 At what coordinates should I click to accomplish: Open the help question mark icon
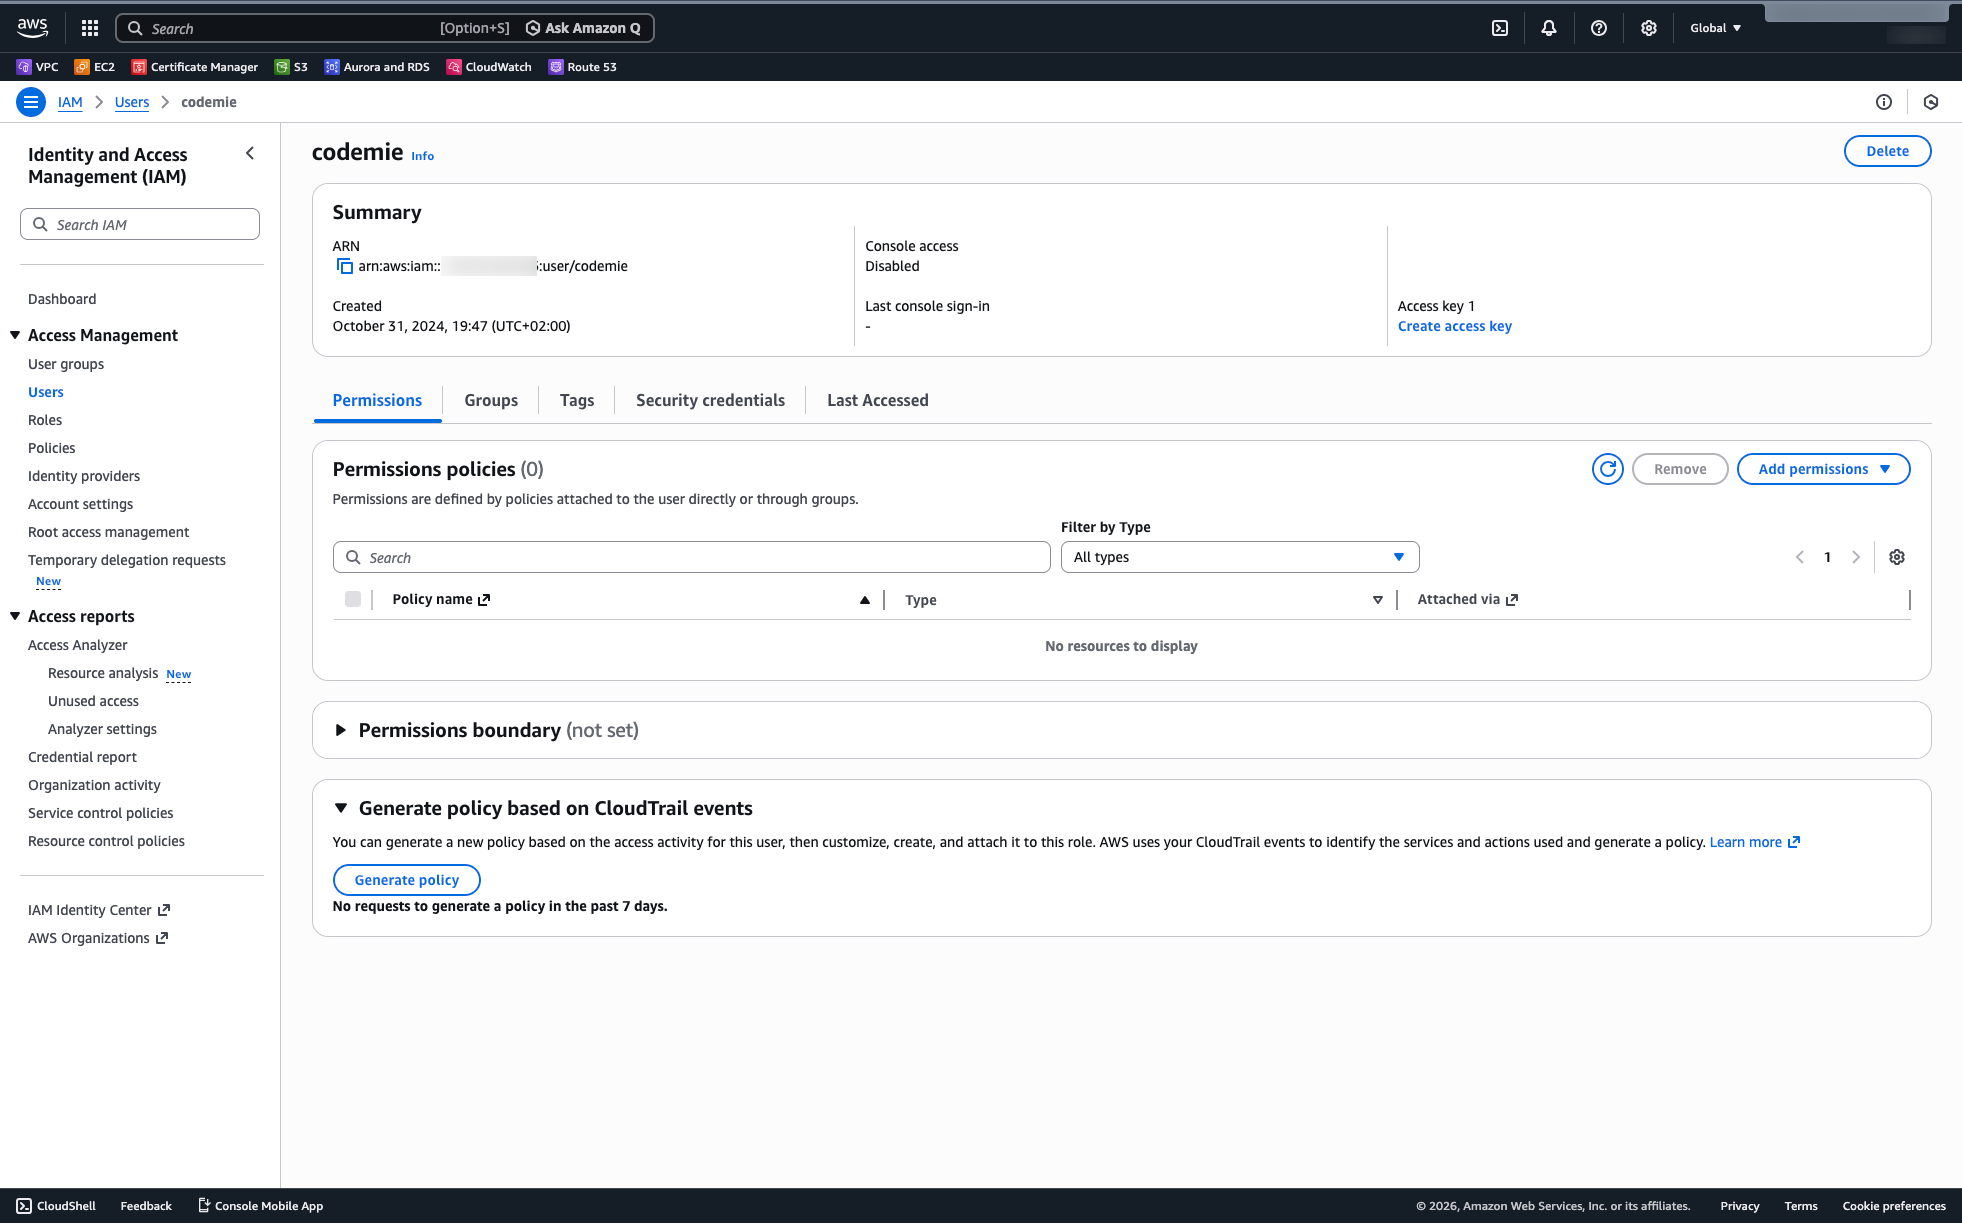1598,27
